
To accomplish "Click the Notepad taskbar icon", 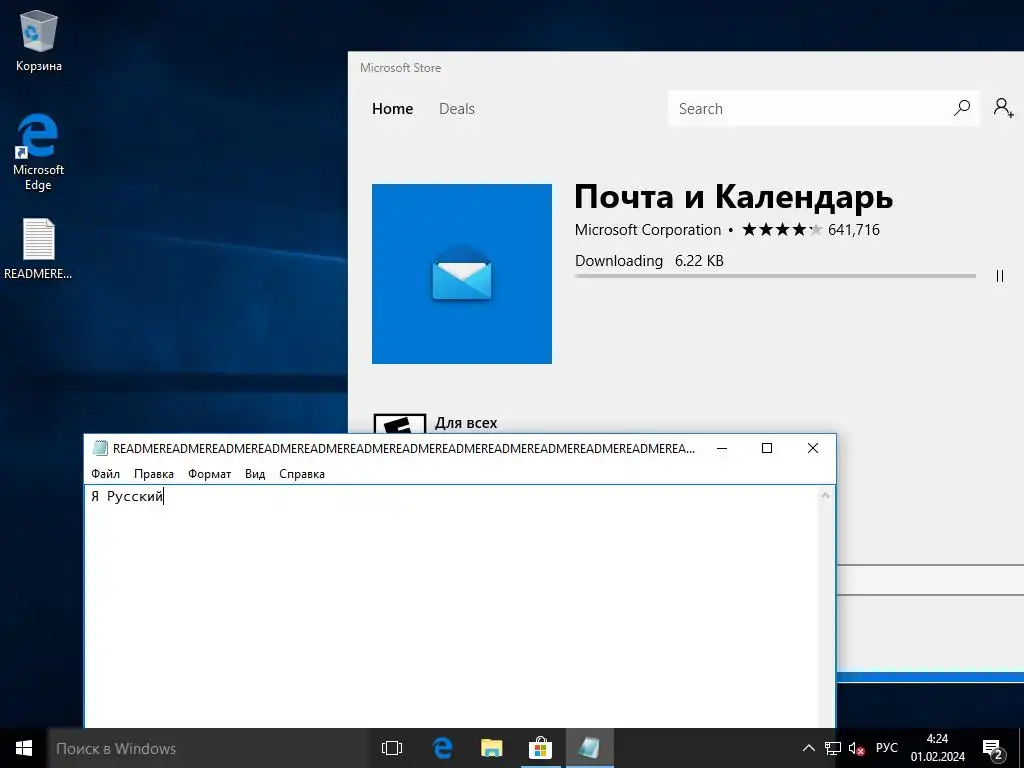I will 589,748.
